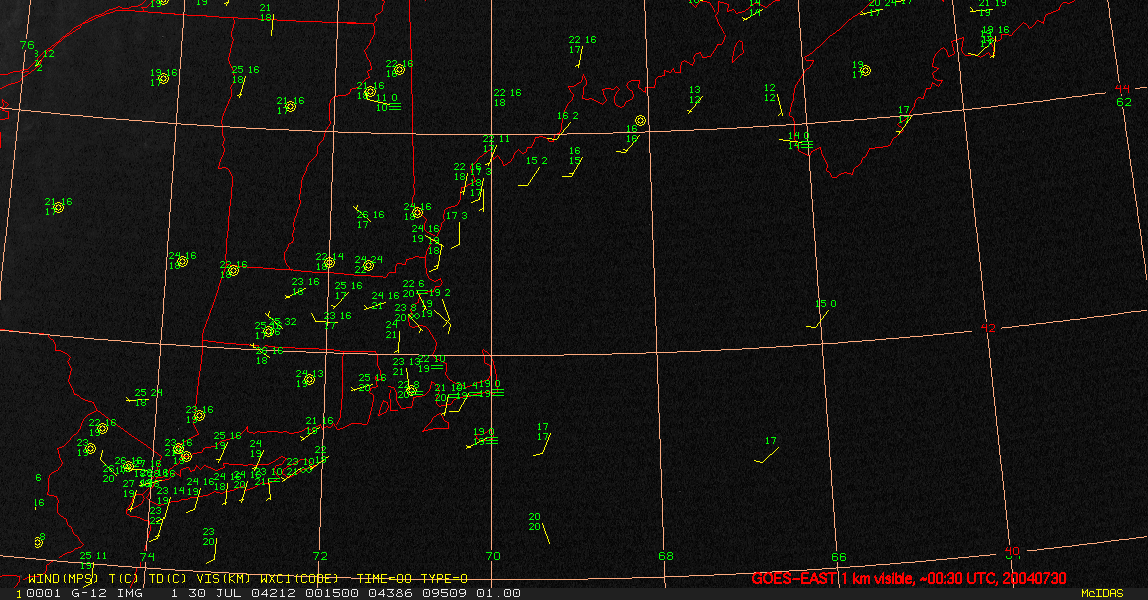Click the WXCI(CODE) legend label
The height and width of the screenshot is (600, 1148).
[x=299, y=579]
